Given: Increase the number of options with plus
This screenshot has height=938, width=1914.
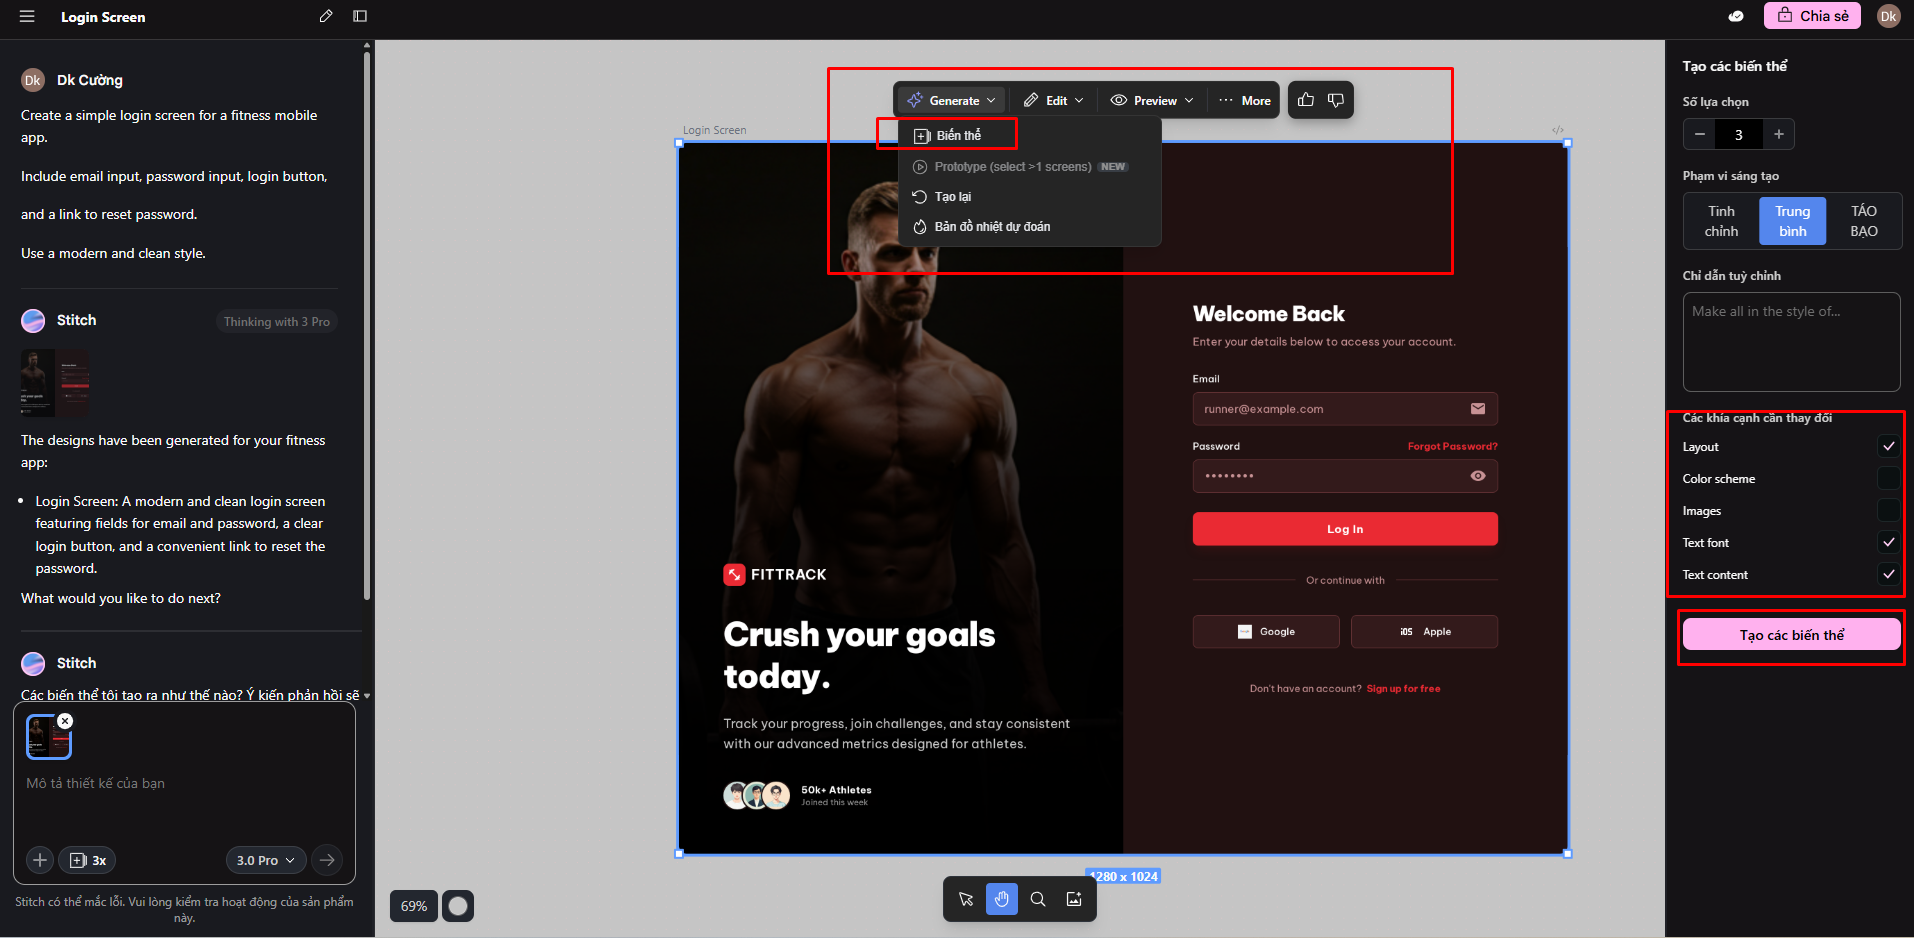Looking at the screenshot, I should pos(1778,134).
